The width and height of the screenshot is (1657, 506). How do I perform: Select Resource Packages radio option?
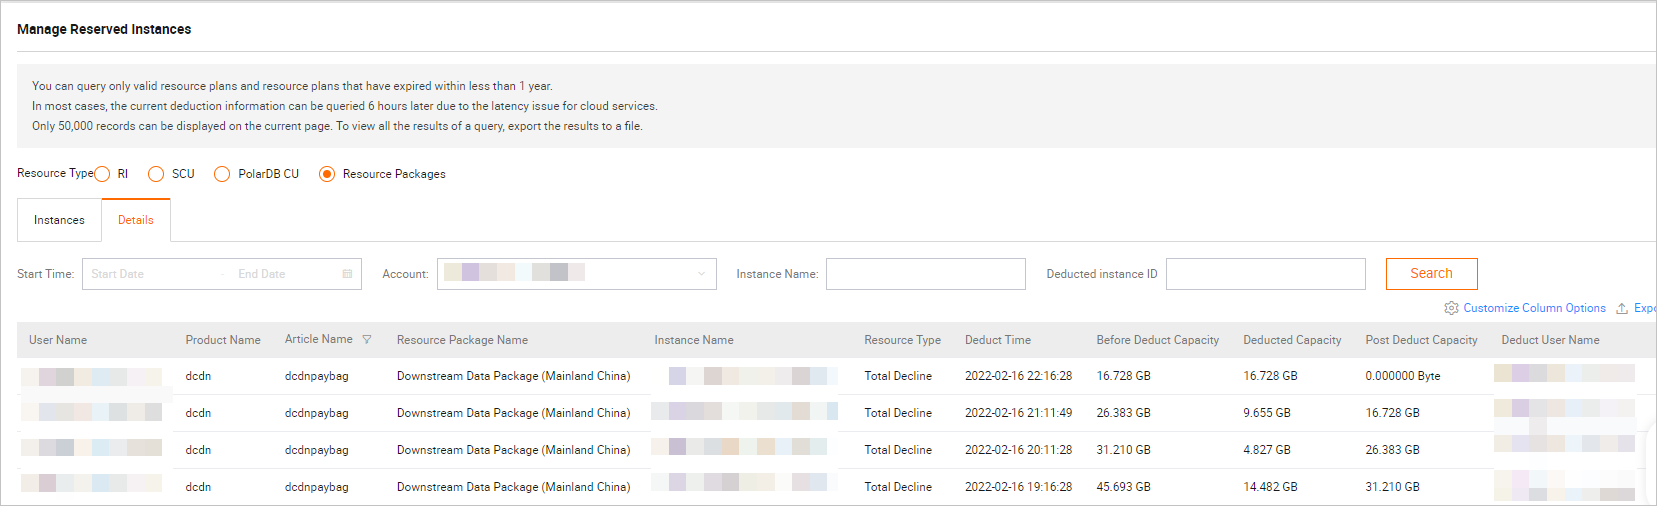click(x=327, y=174)
